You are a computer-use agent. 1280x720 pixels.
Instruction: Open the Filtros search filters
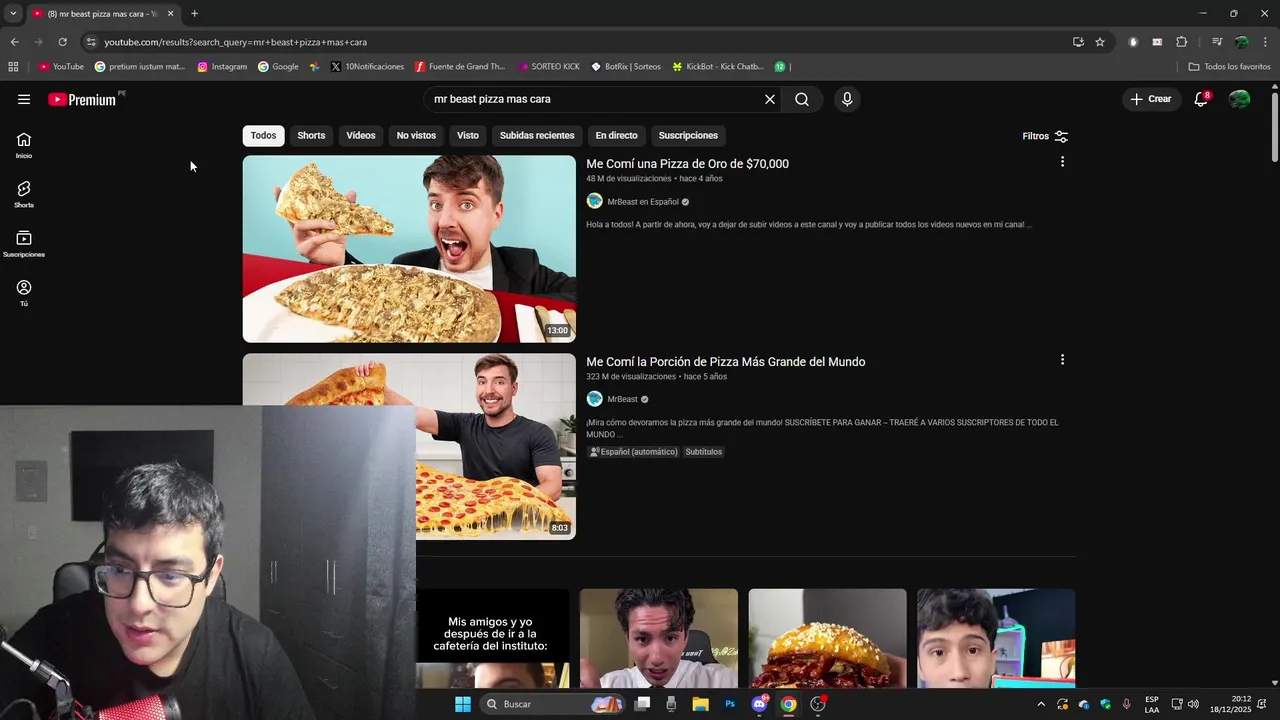[x=1045, y=136]
